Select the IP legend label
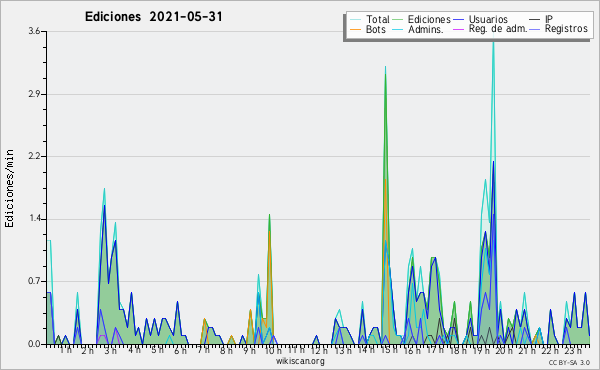Screen dimensions: 600x370 (549, 20)
